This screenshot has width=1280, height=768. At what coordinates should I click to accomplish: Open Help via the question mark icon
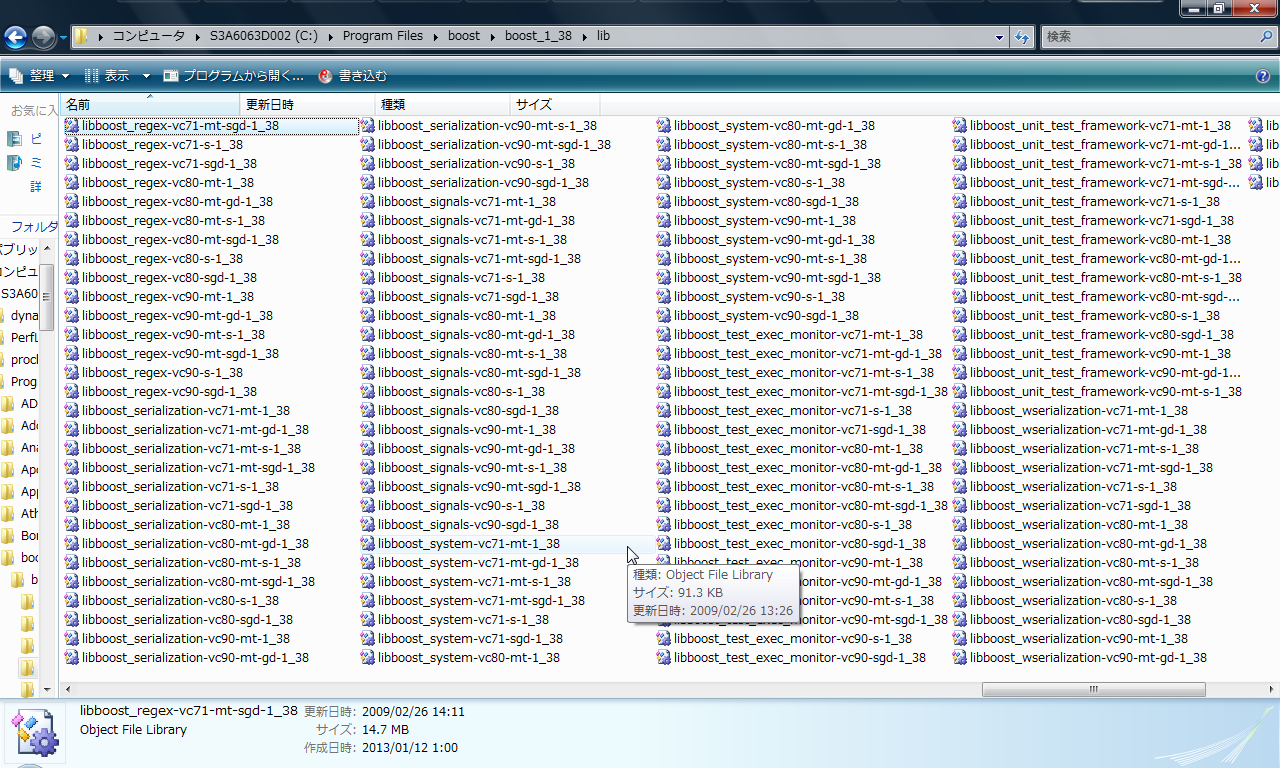(1263, 76)
